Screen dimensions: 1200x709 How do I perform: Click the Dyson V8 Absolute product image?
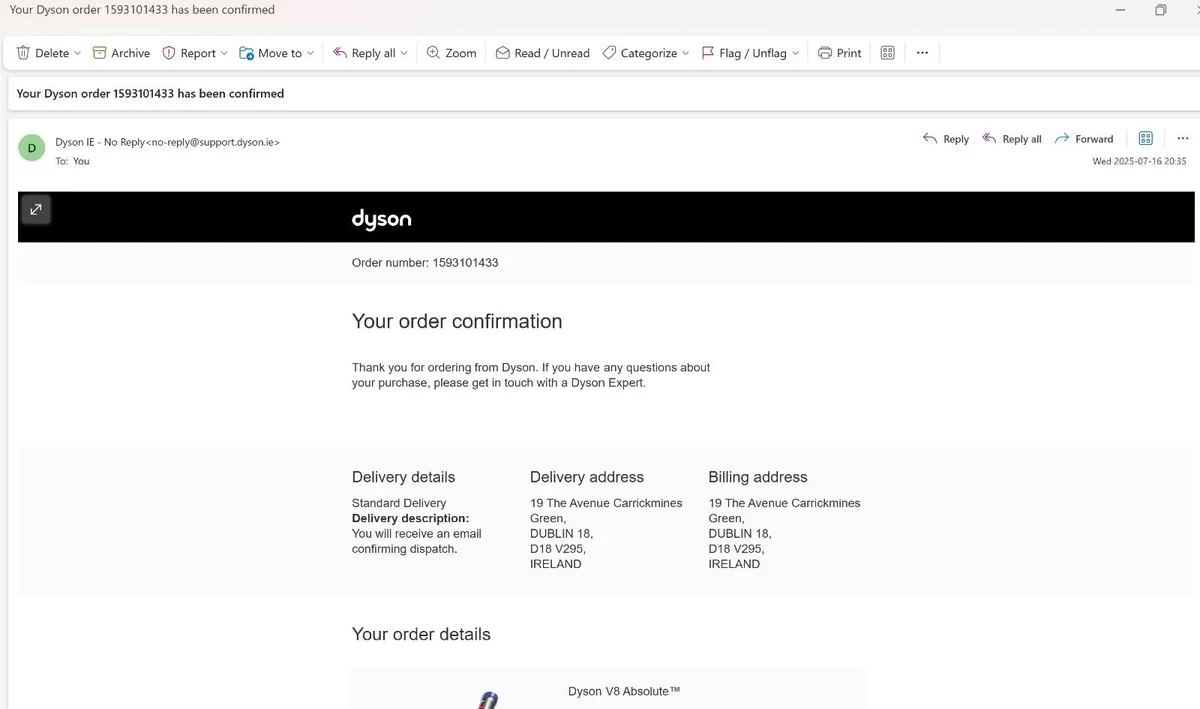coord(488,699)
